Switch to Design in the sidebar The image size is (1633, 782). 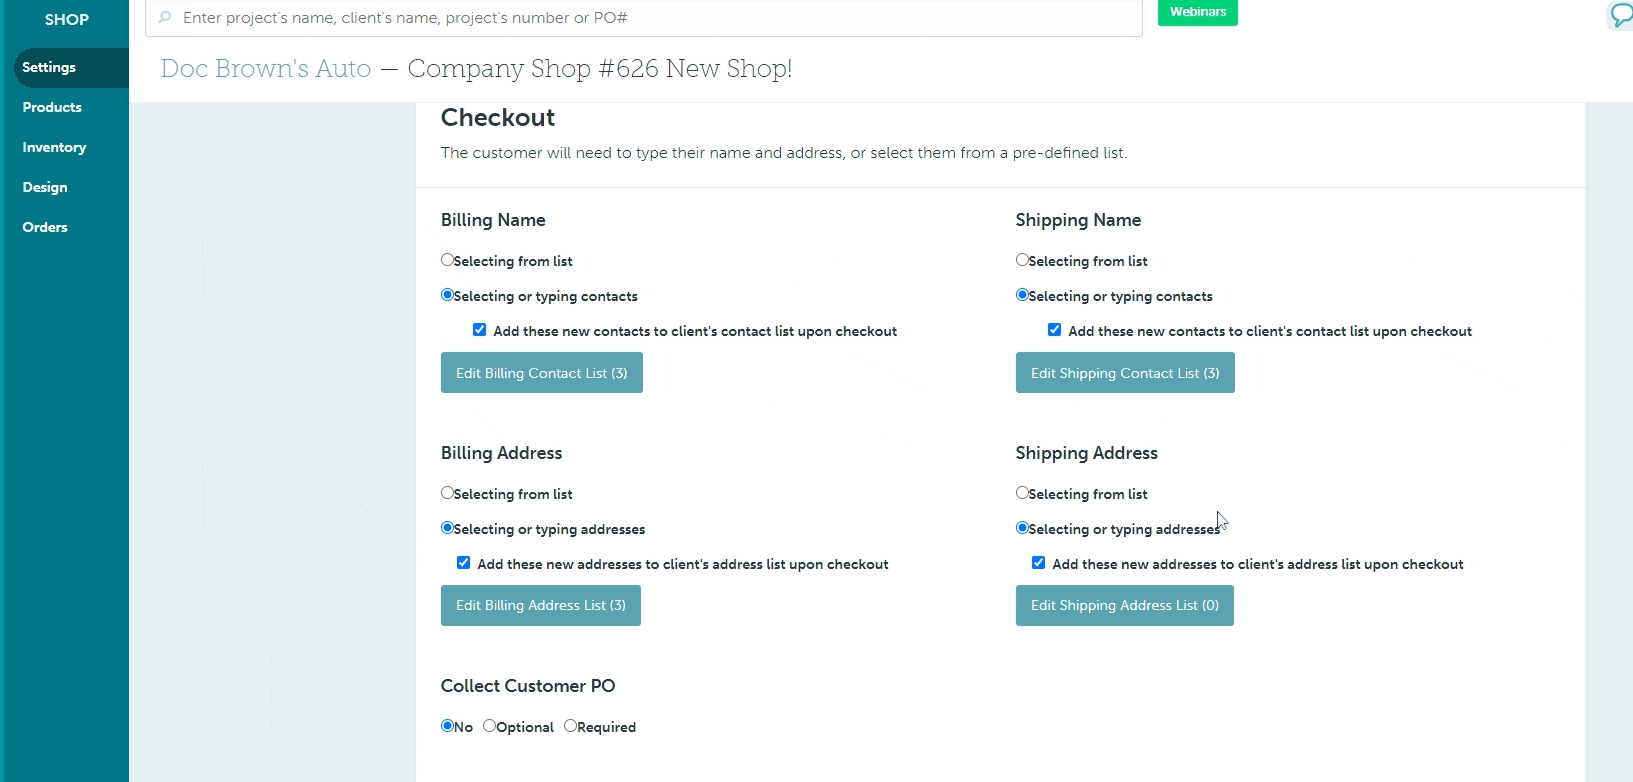[45, 187]
